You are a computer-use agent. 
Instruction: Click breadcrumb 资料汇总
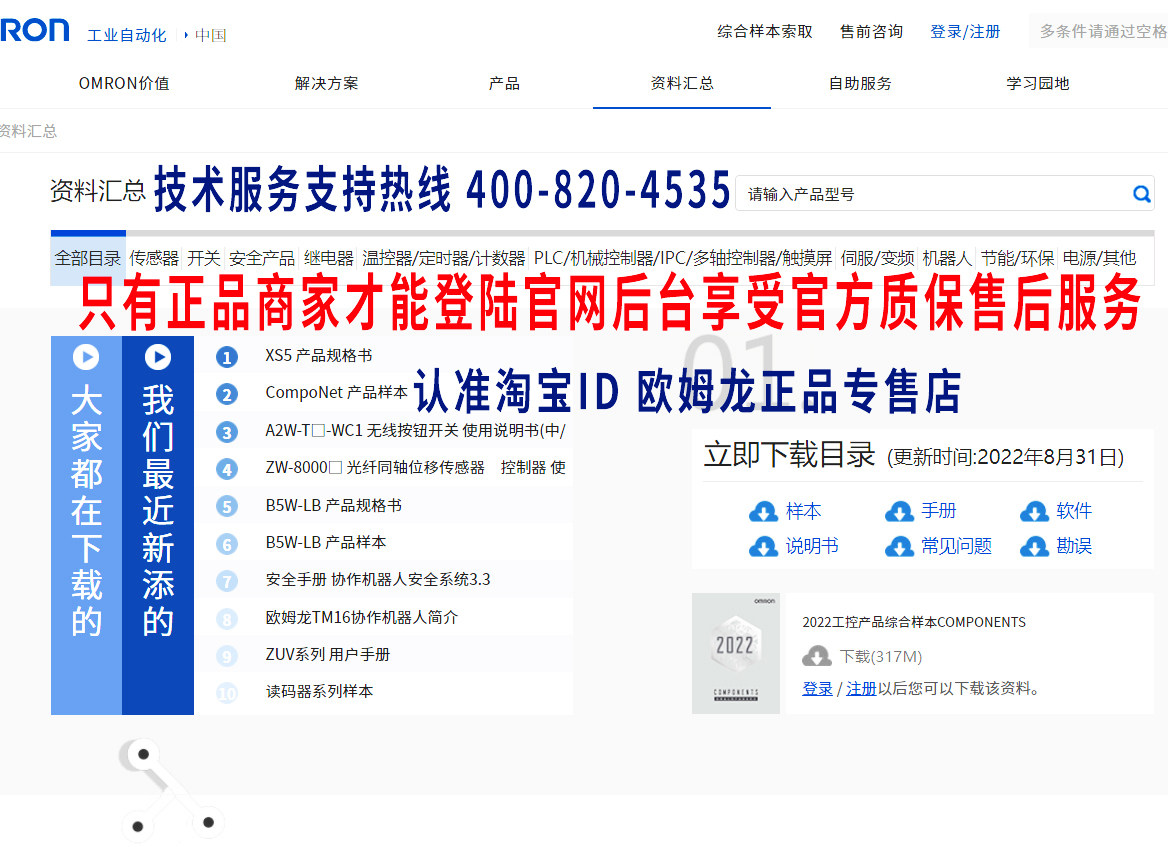(x=28, y=131)
